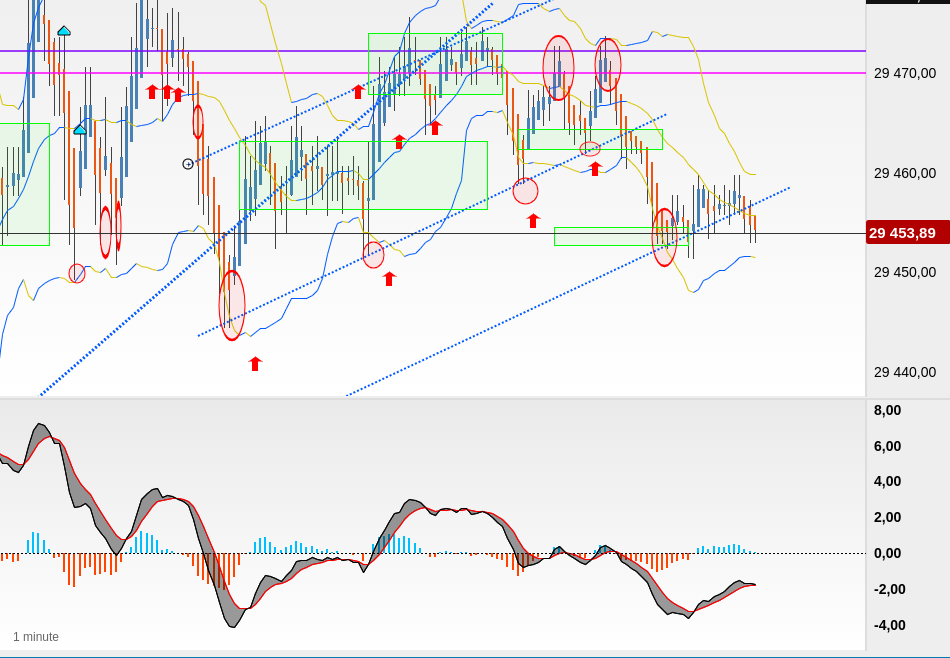Click red arrow below the 29 460 circle
The width and height of the screenshot is (950, 658).
click(533, 221)
